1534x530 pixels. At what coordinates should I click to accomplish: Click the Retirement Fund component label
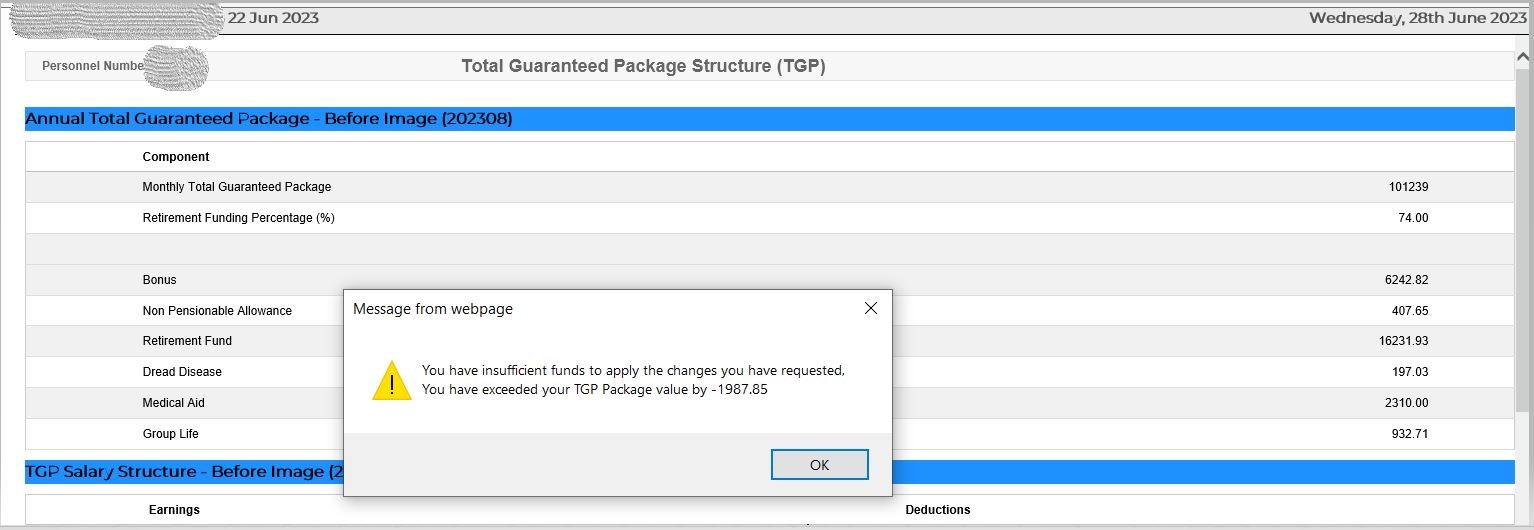[x=187, y=341]
